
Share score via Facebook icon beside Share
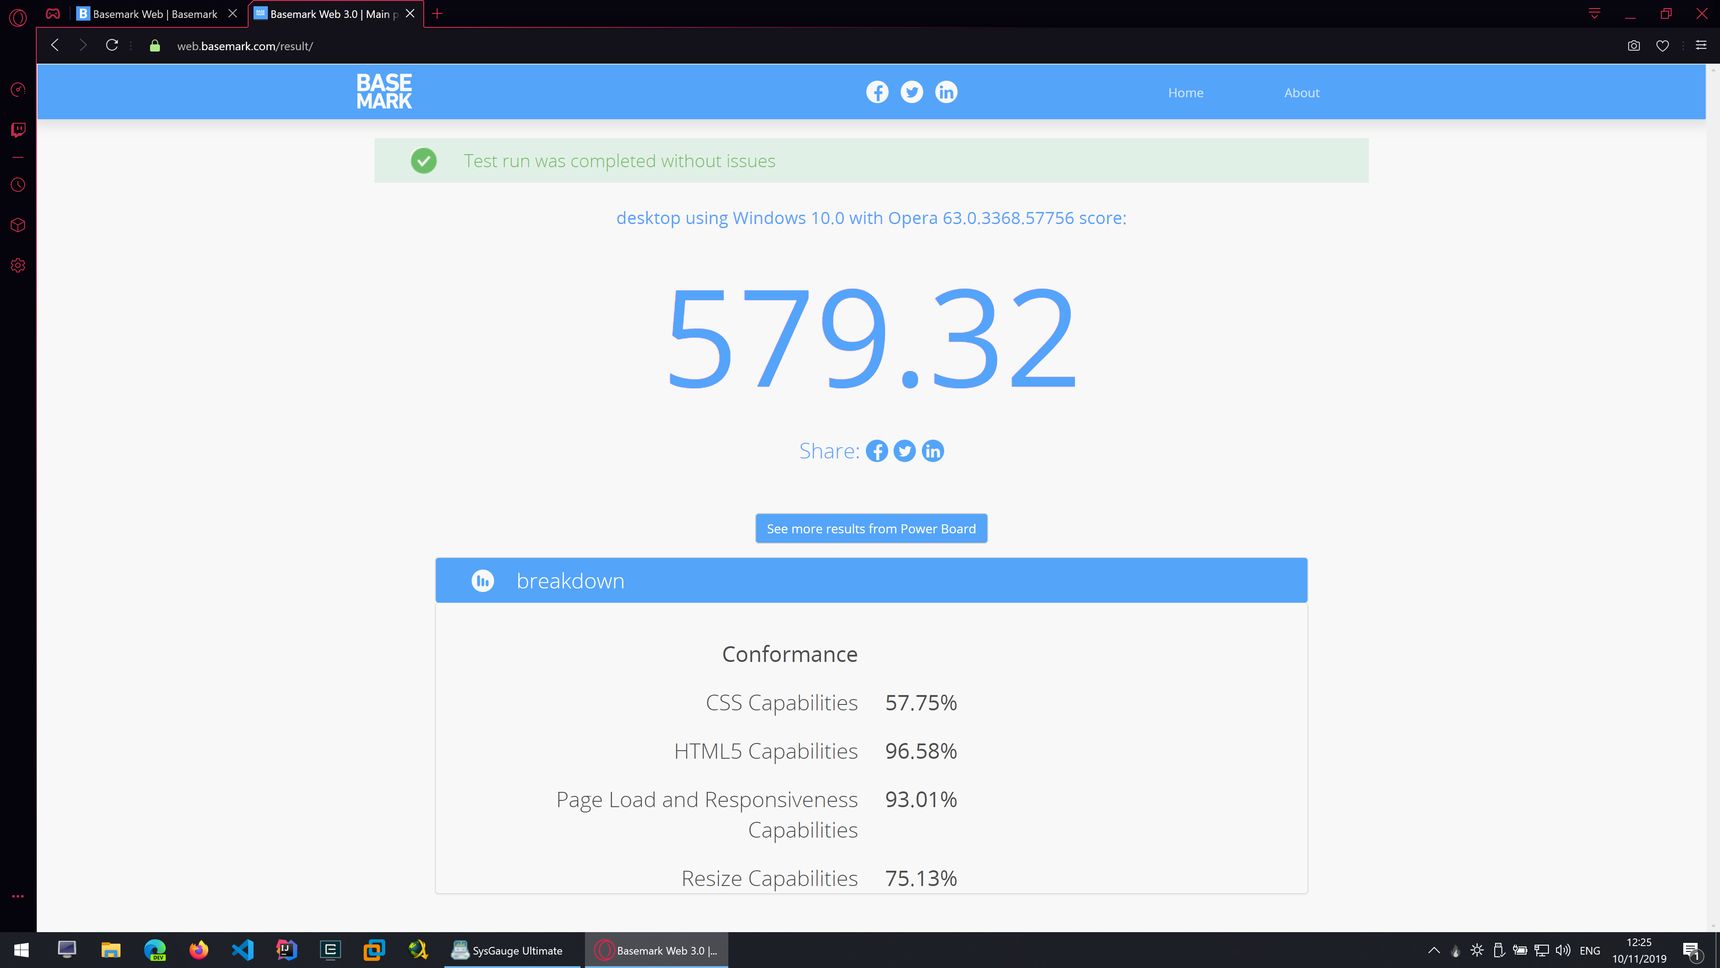tap(877, 451)
